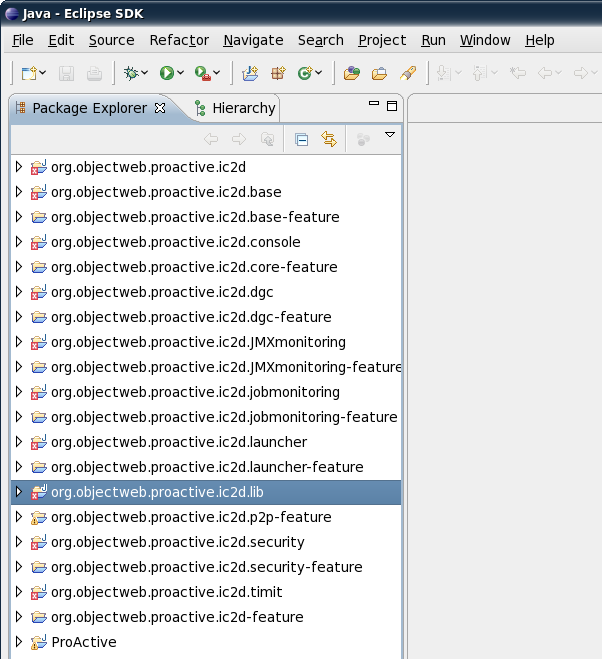Open the Package Explorer view menu triangle

[x=390, y=135]
